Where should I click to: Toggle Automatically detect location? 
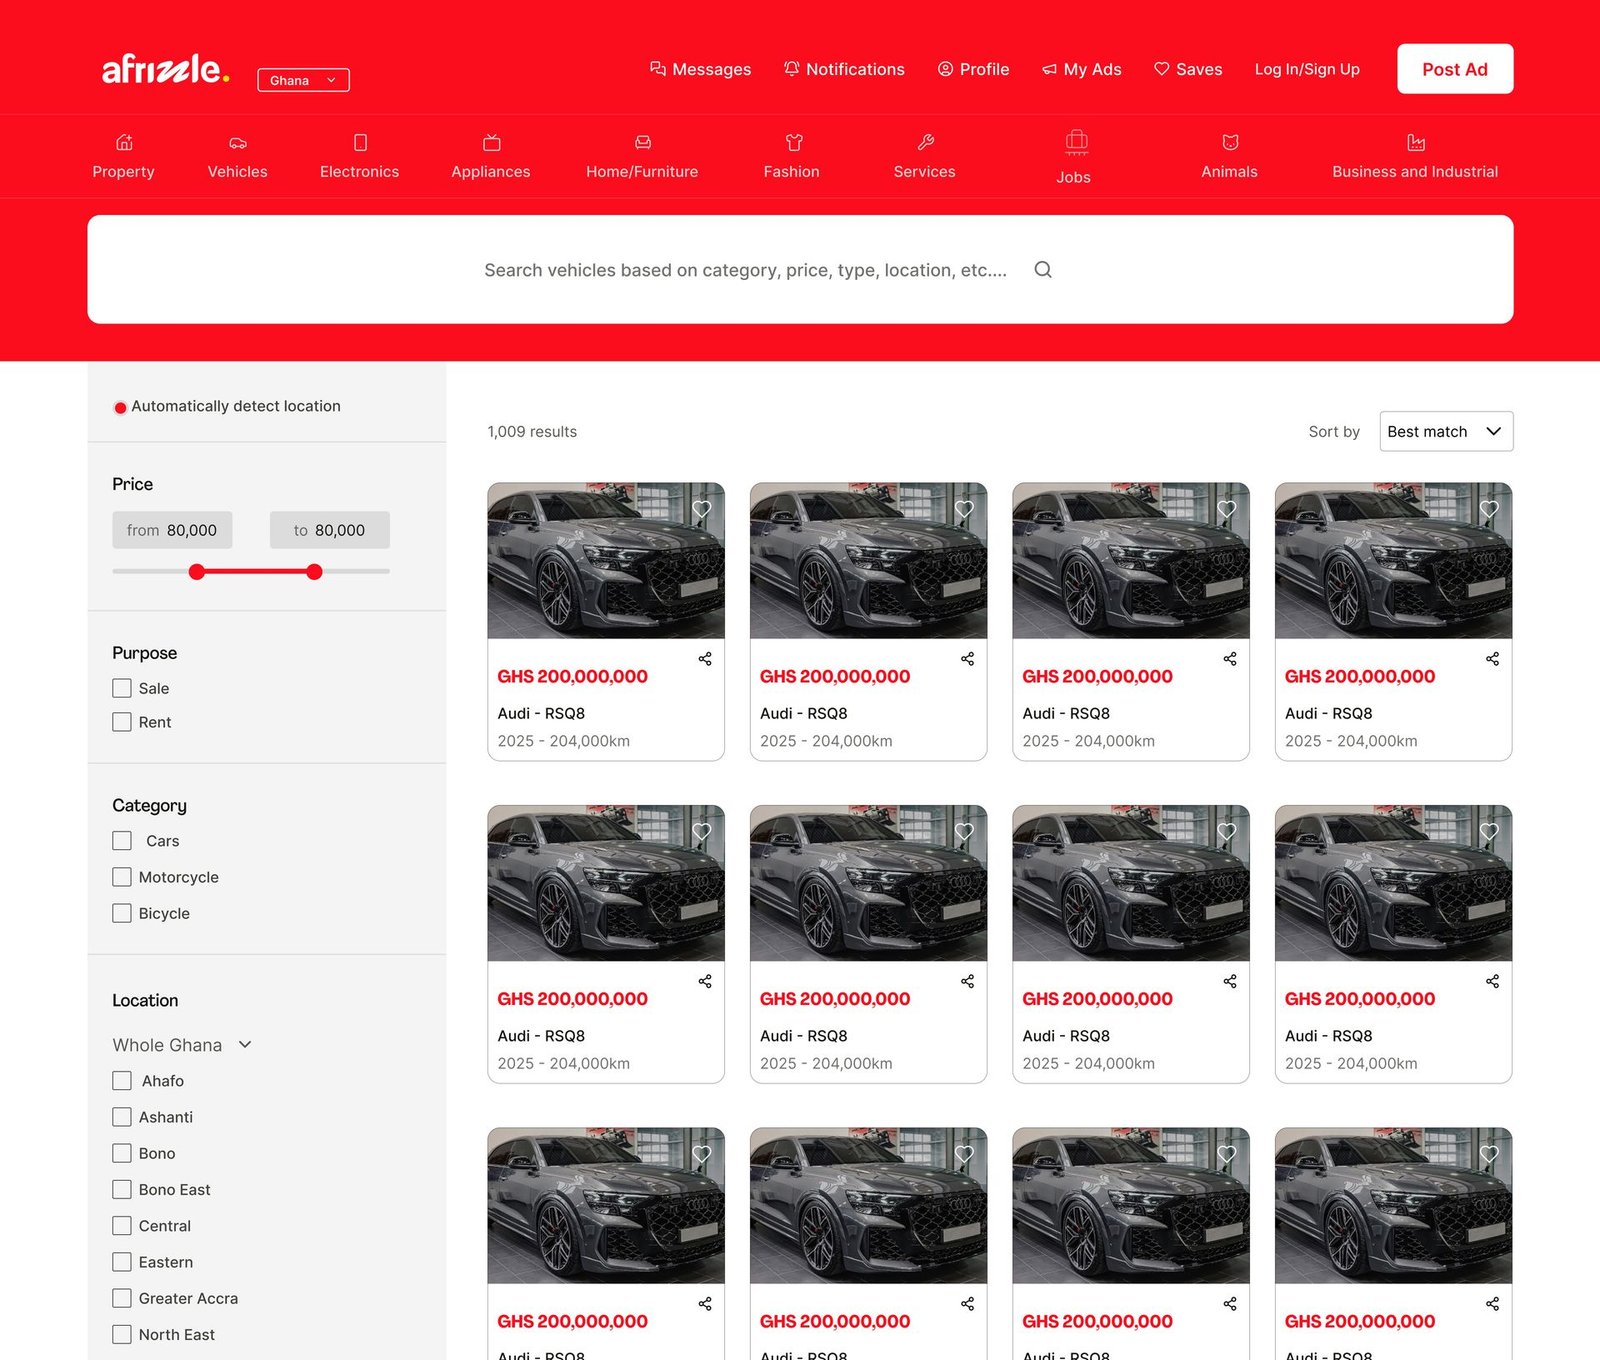pyautogui.click(x=120, y=407)
